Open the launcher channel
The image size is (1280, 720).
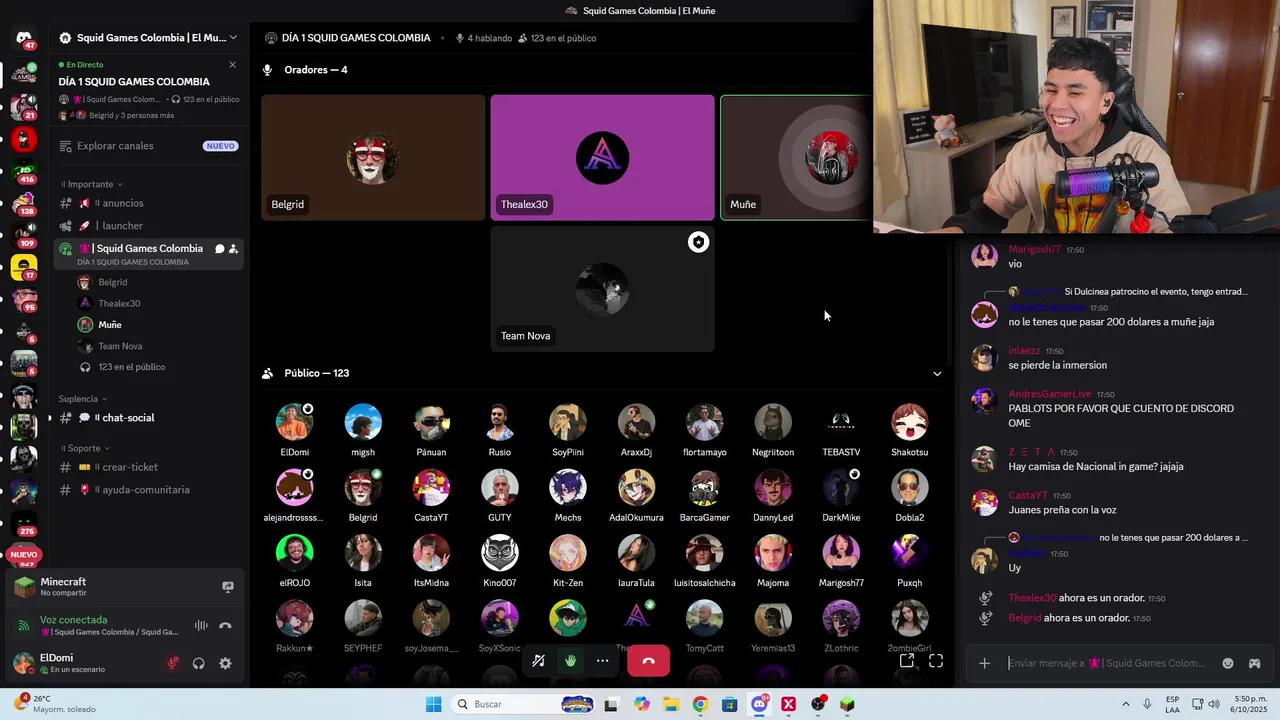148,226
